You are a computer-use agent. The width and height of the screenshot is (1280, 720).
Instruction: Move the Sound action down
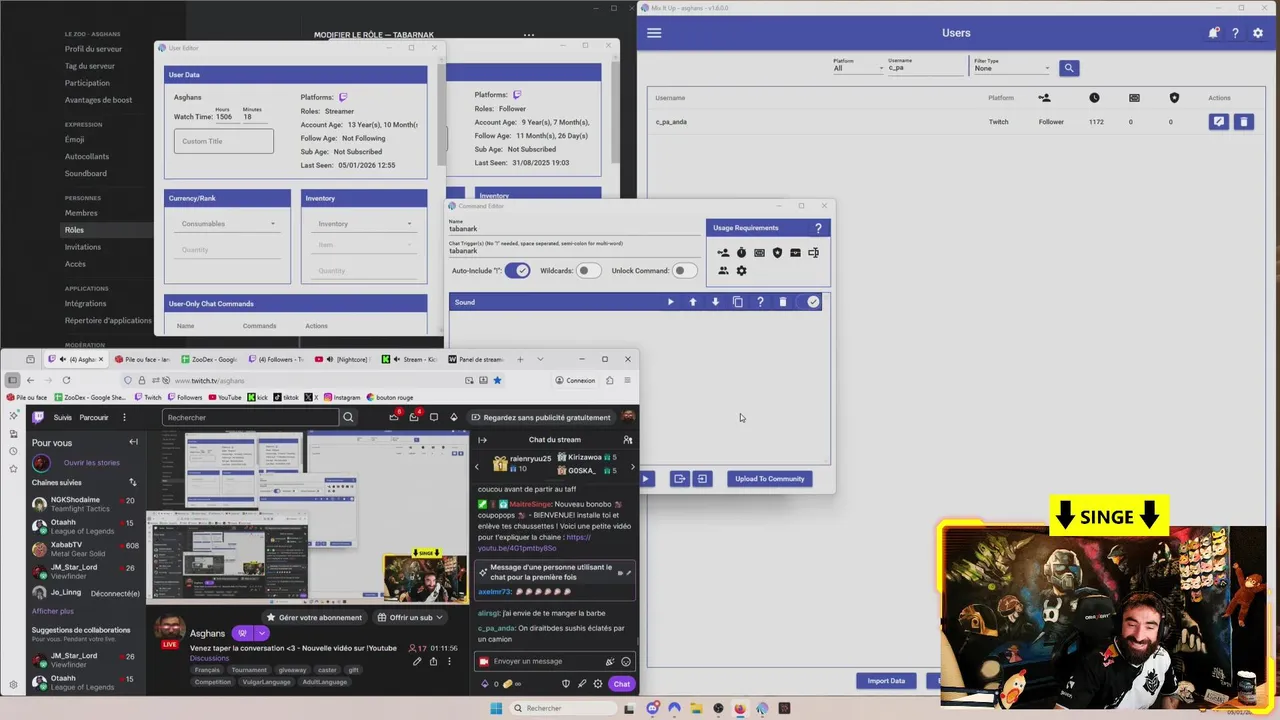(x=715, y=302)
